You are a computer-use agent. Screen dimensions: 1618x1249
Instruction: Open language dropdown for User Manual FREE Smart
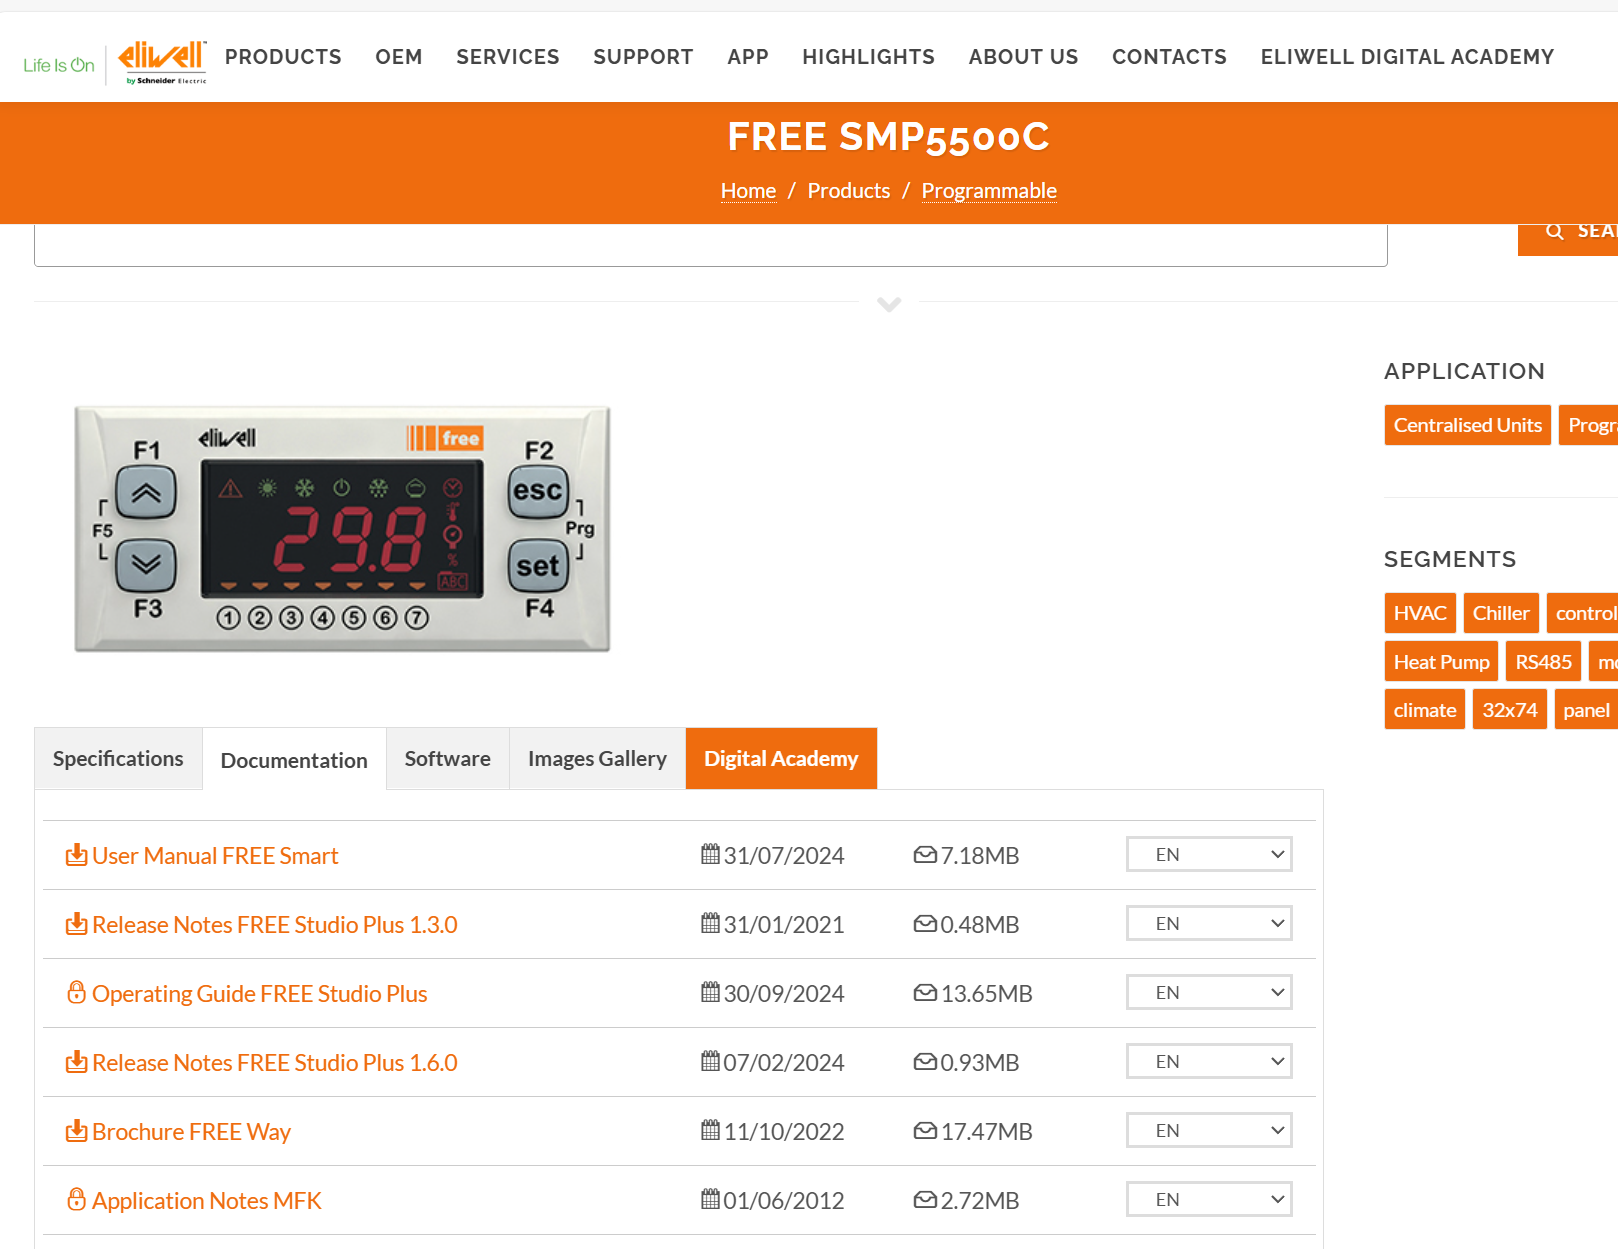coord(1208,854)
